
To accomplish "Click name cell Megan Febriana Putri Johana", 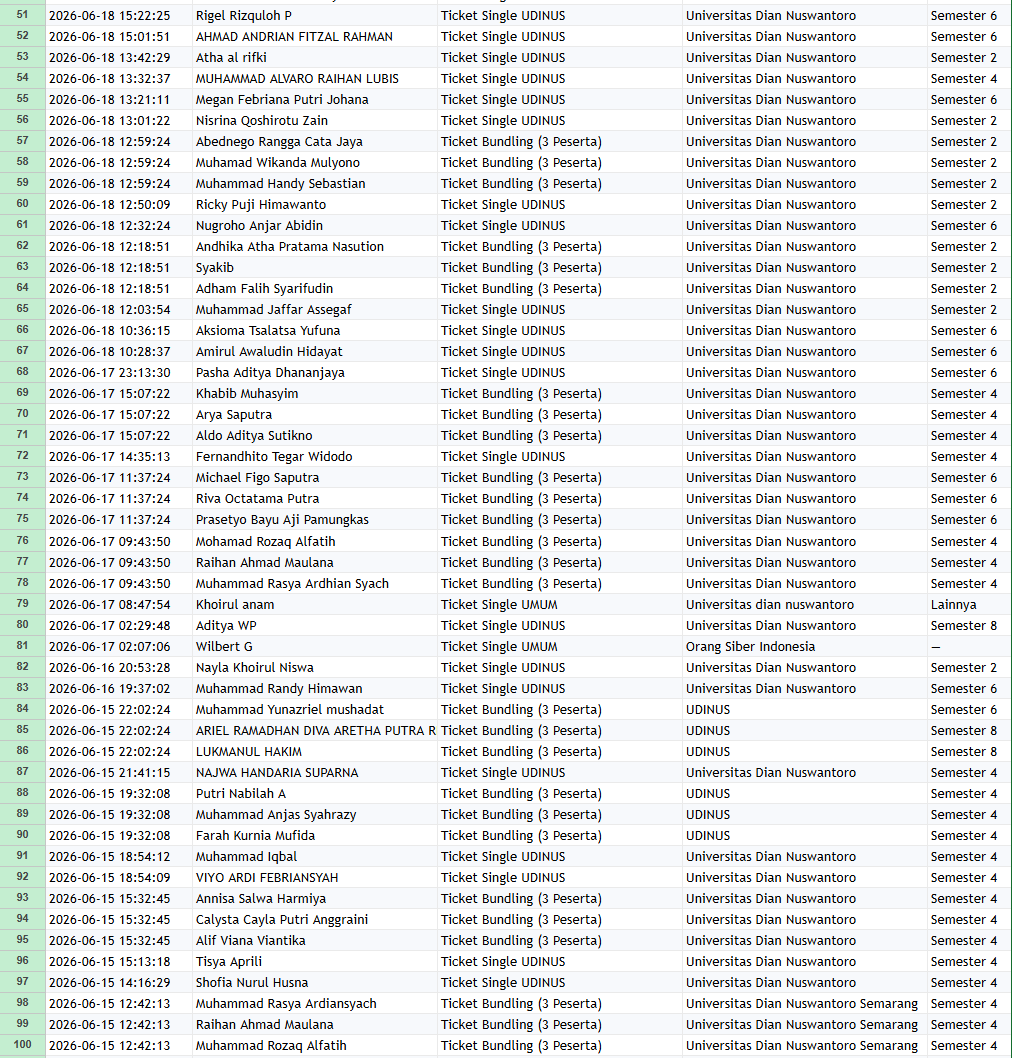I will [314, 99].
